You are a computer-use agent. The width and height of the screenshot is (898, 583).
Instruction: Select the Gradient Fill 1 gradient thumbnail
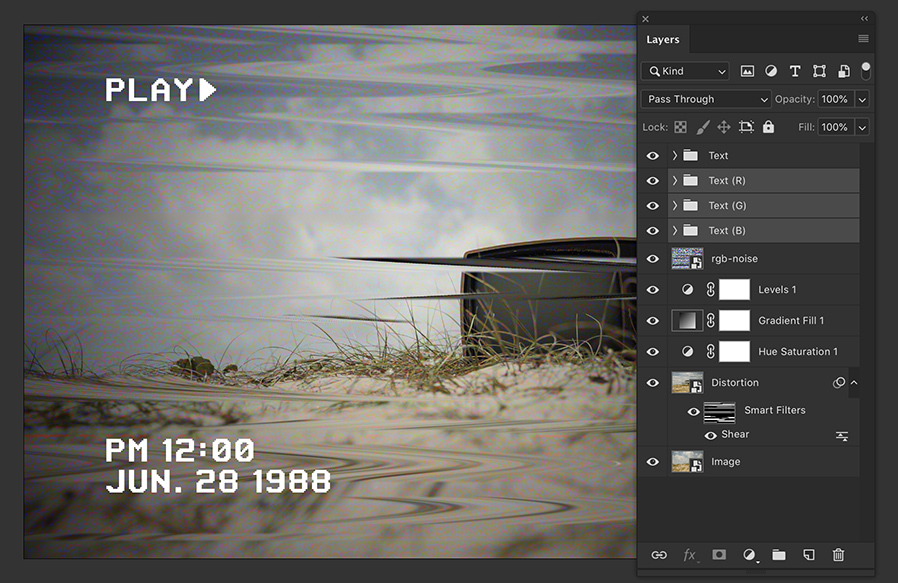tap(687, 321)
